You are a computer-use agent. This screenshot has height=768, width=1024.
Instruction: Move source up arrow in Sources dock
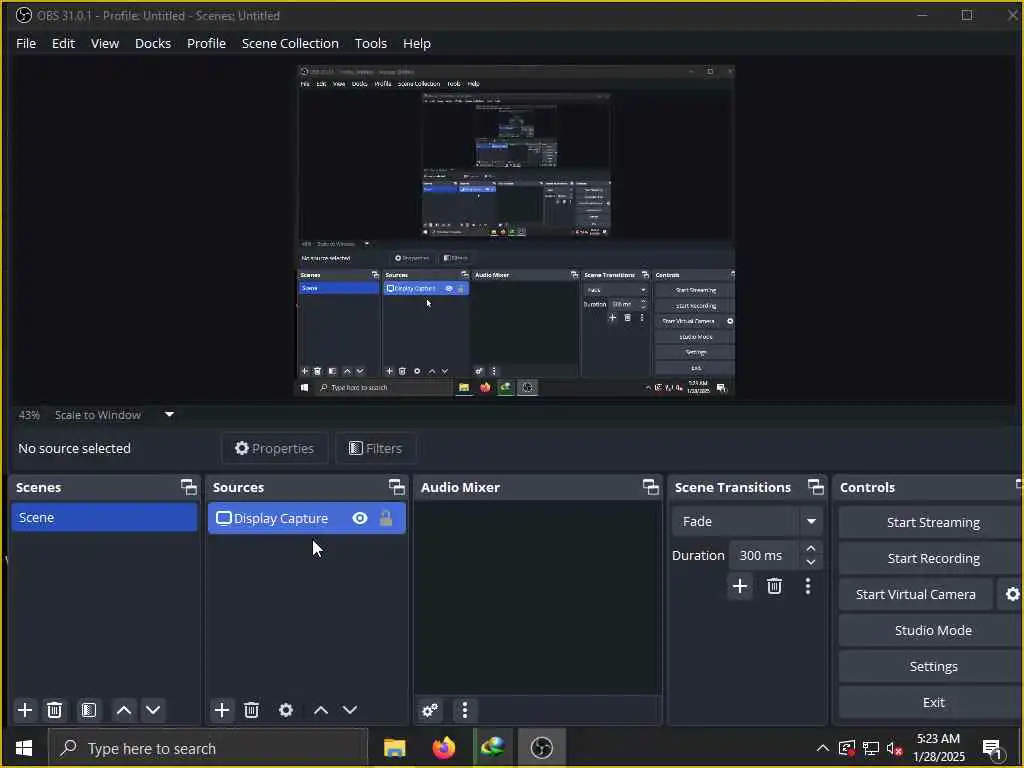point(321,710)
